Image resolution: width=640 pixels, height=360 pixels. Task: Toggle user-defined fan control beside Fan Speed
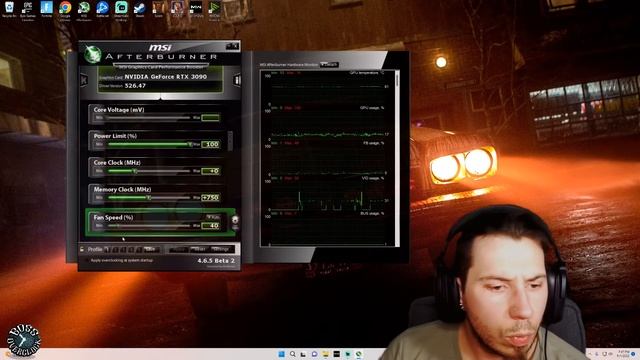click(235, 220)
